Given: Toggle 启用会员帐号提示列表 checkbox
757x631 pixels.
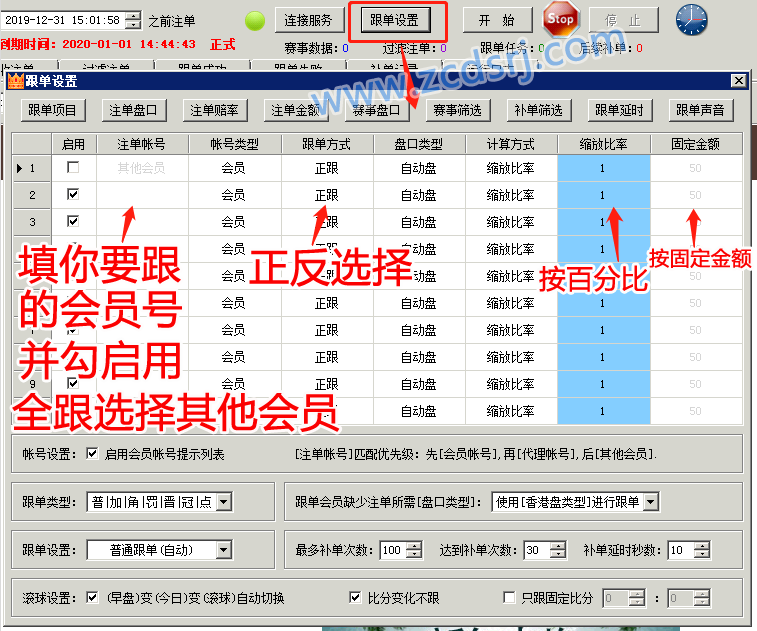Looking at the screenshot, I should (x=93, y=454).
